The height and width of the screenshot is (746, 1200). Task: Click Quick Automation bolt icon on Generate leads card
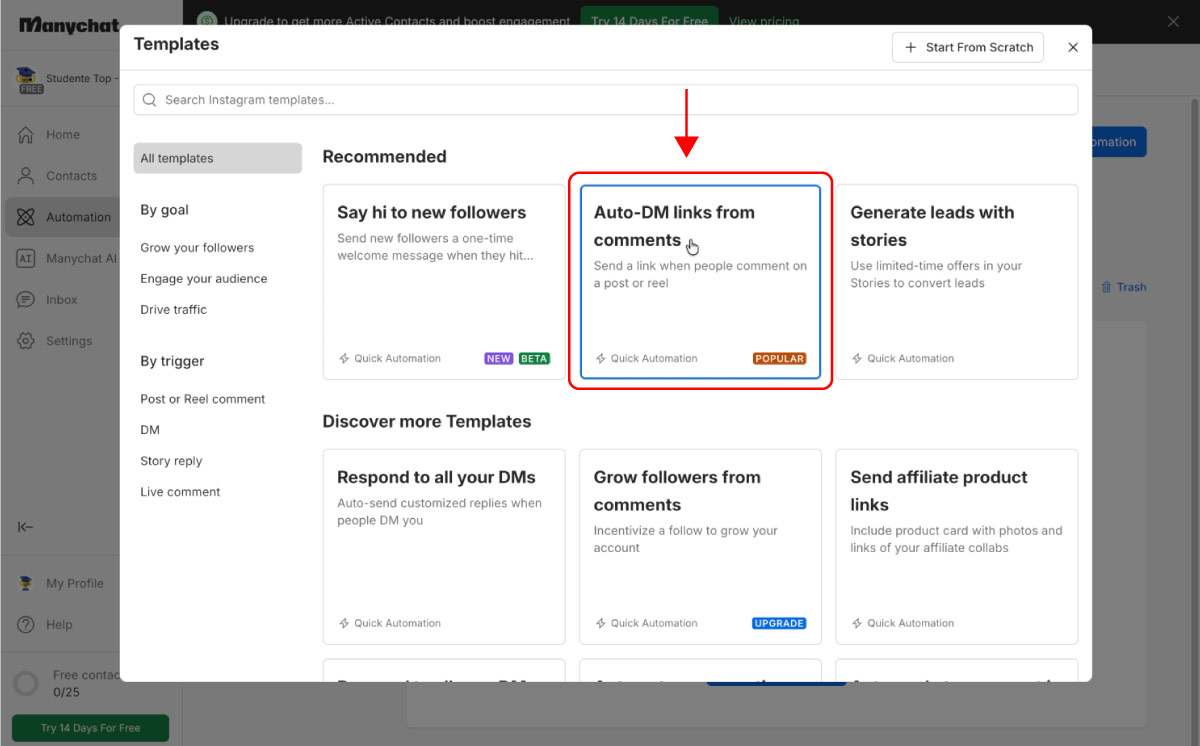[857, 358]
